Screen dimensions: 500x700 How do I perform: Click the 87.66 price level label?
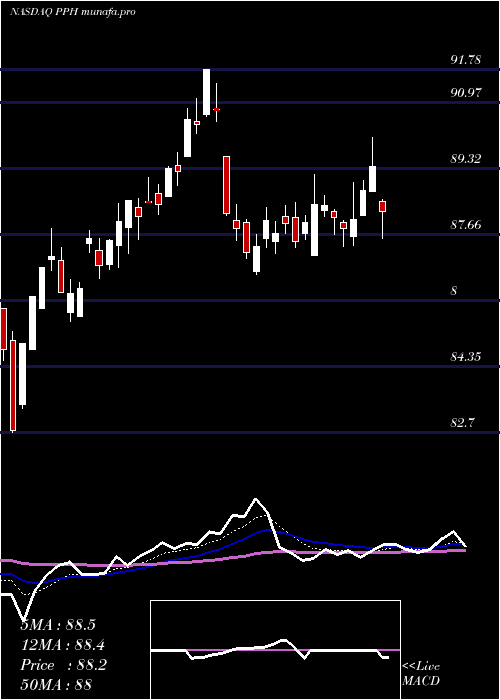(466, 225)
